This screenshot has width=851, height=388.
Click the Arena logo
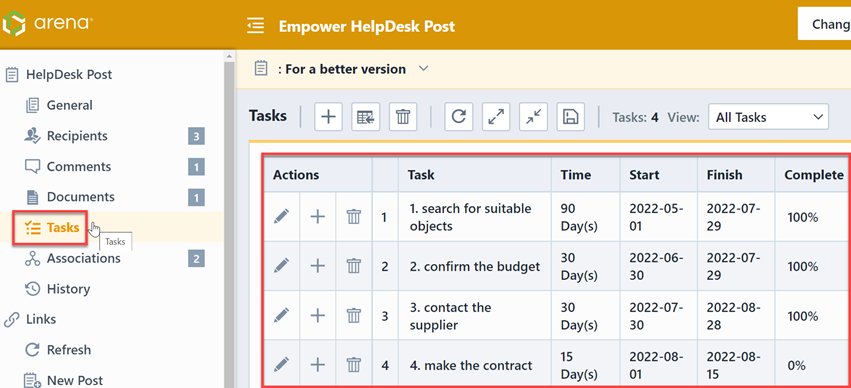click(x=48, y=24)
